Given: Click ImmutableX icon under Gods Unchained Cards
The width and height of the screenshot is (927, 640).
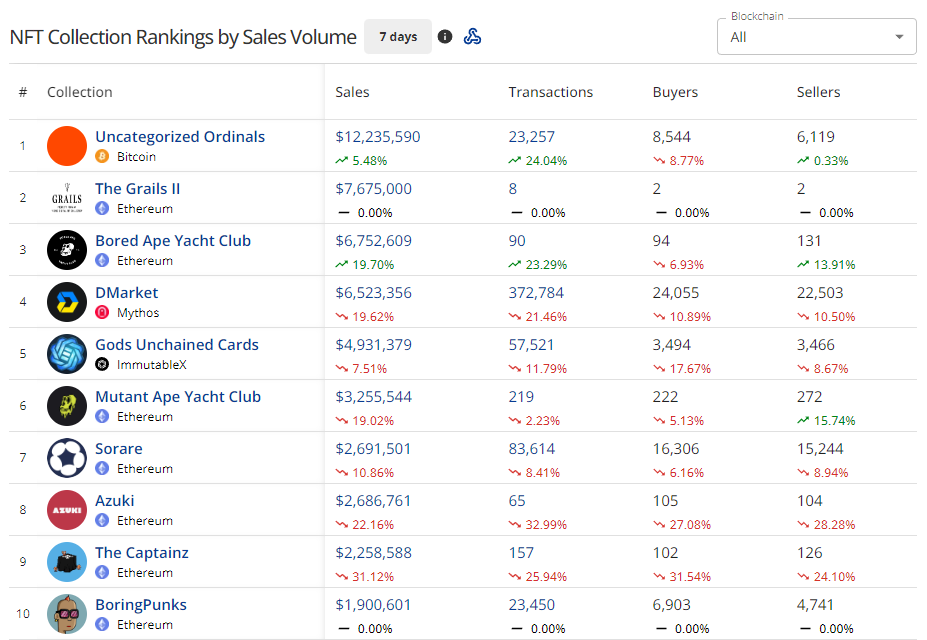Looking at the screenshot, I should pos(102,365).
